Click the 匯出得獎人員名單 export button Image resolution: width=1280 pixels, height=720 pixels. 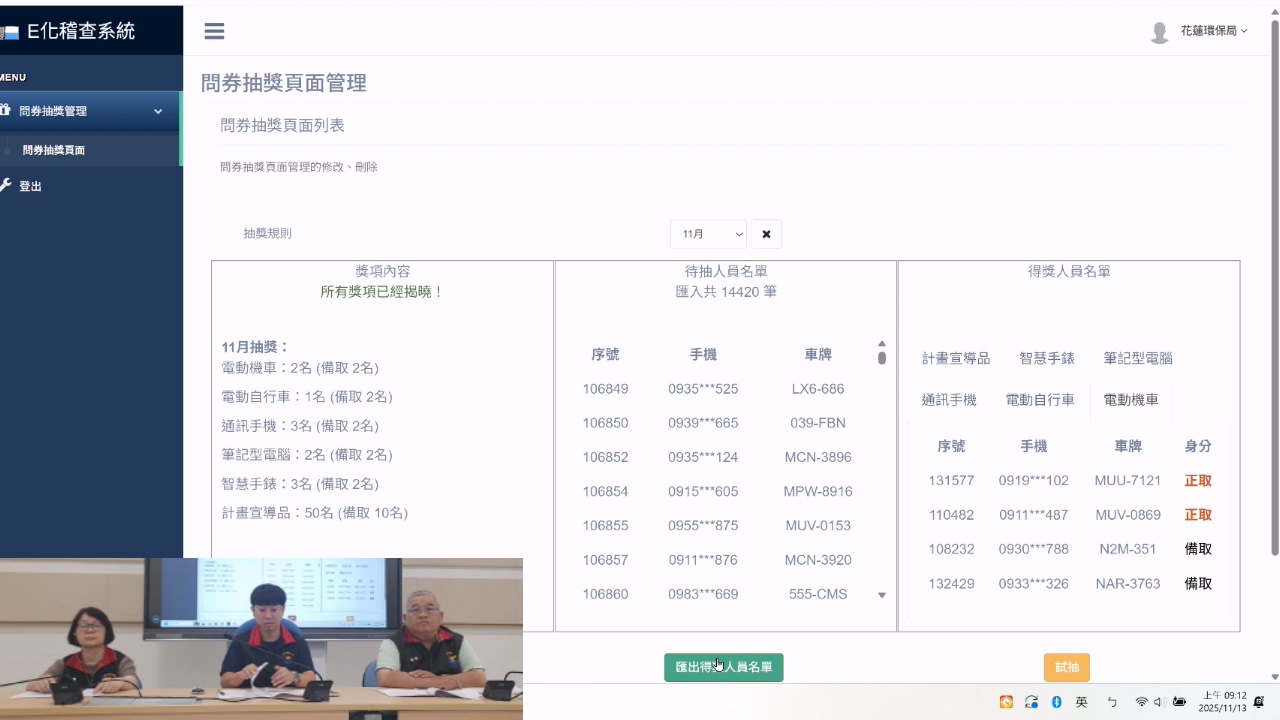click(x=723, y=667)
